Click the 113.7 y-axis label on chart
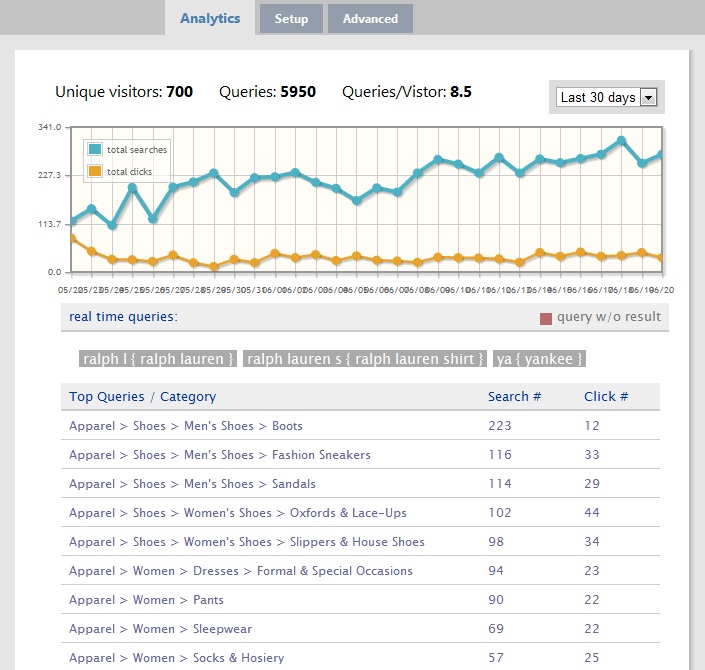This screenshot has height=670, width=705. tap(49, 223)
